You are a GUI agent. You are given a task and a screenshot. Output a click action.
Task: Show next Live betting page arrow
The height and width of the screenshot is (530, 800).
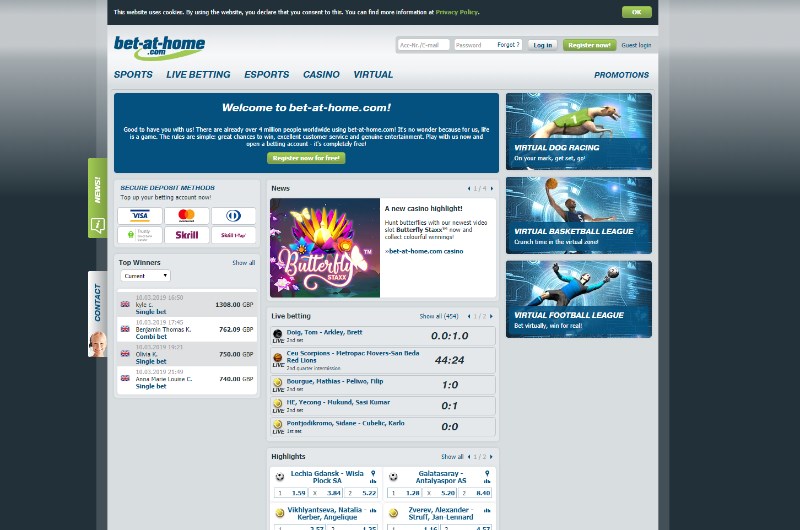491,316
